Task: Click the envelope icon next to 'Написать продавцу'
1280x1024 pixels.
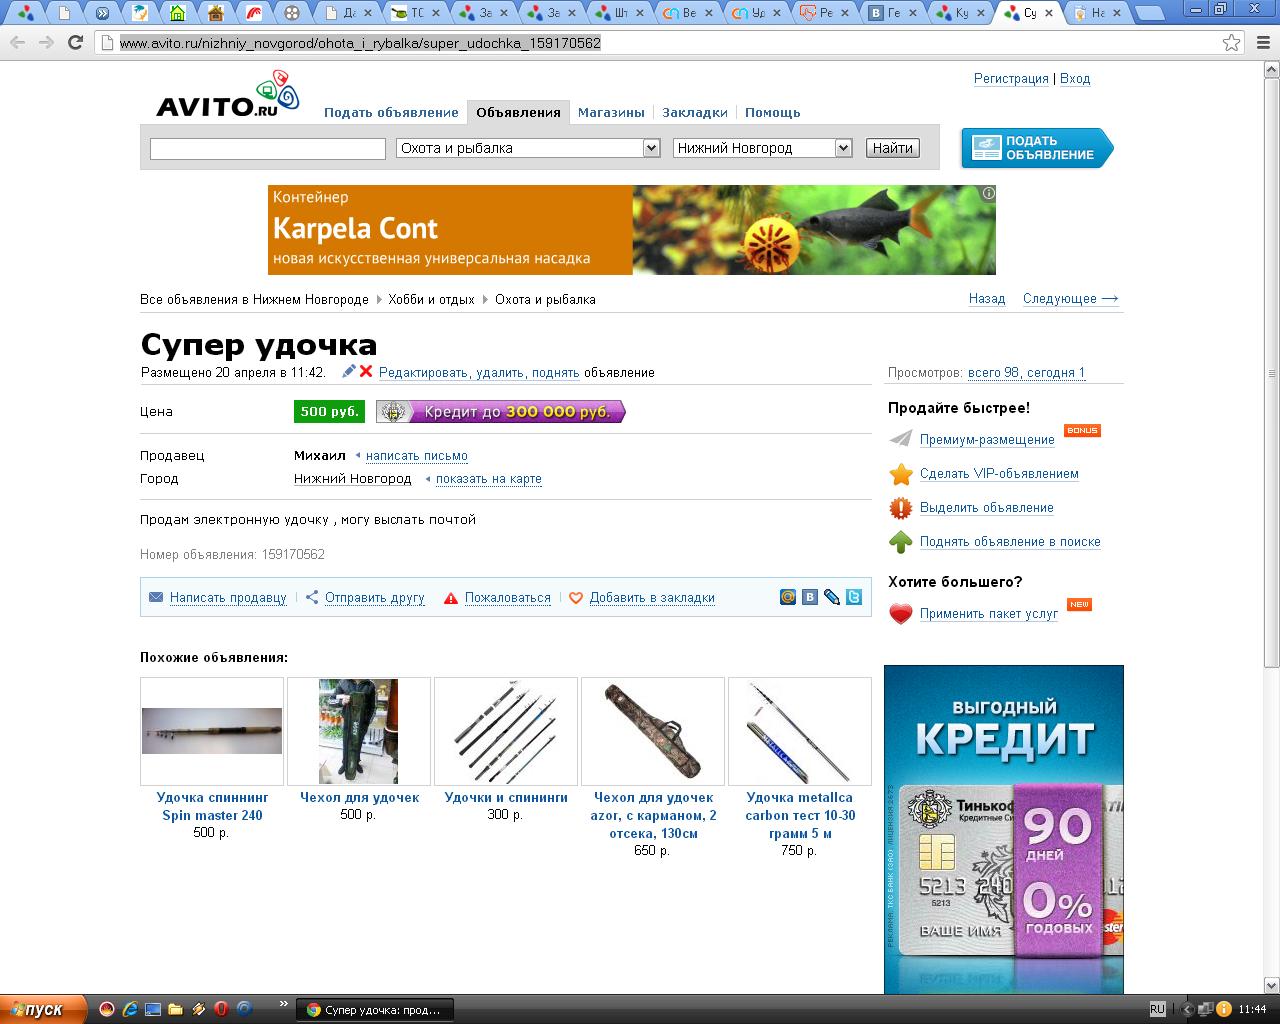Action: (x=156, y=598)
